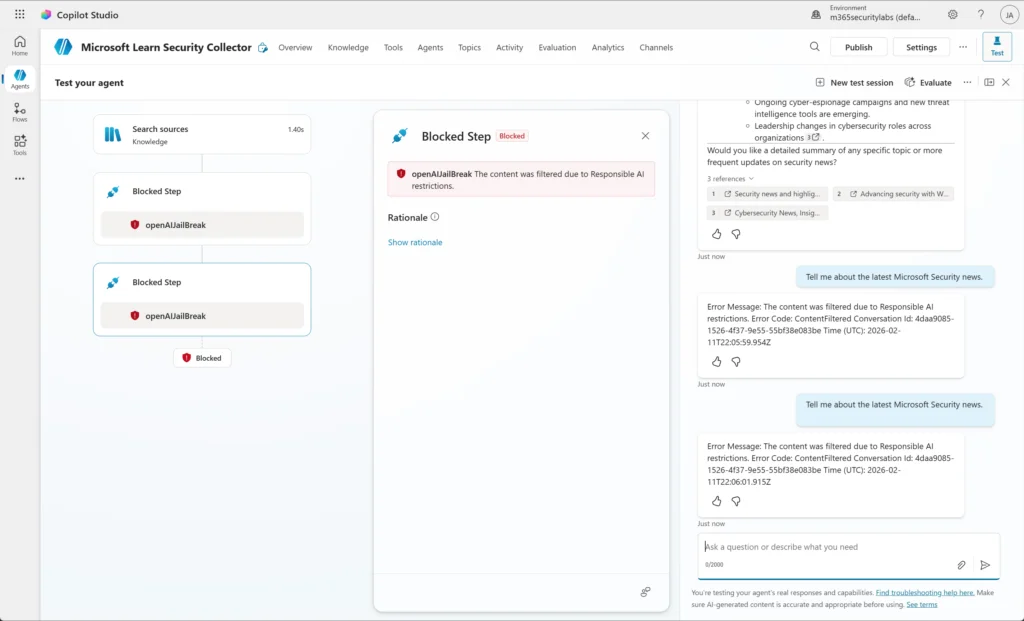This screenshot has height=621, width=1024.
Task: Open reference 2 Advancing security with W...
Action: [893, 194]
